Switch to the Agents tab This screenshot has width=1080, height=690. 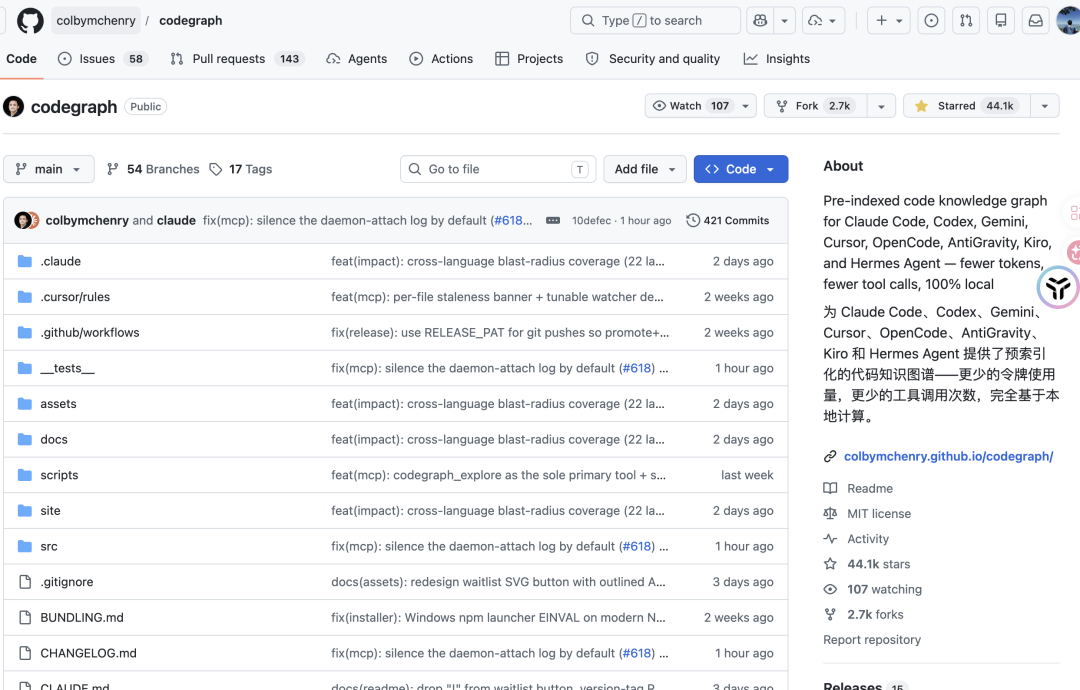[357, 59]
